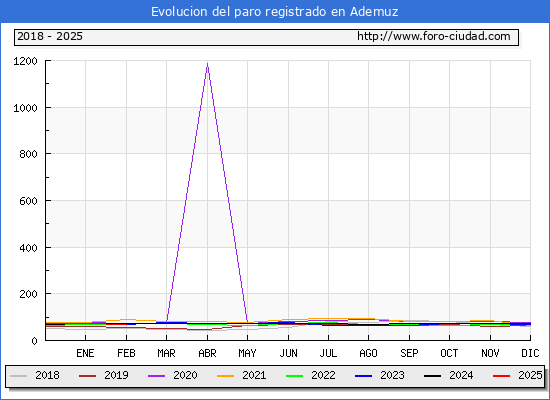The width and height of the screenshot is (550, 400).
Task: Click the '2025' legend label
Action: point(530,375)
